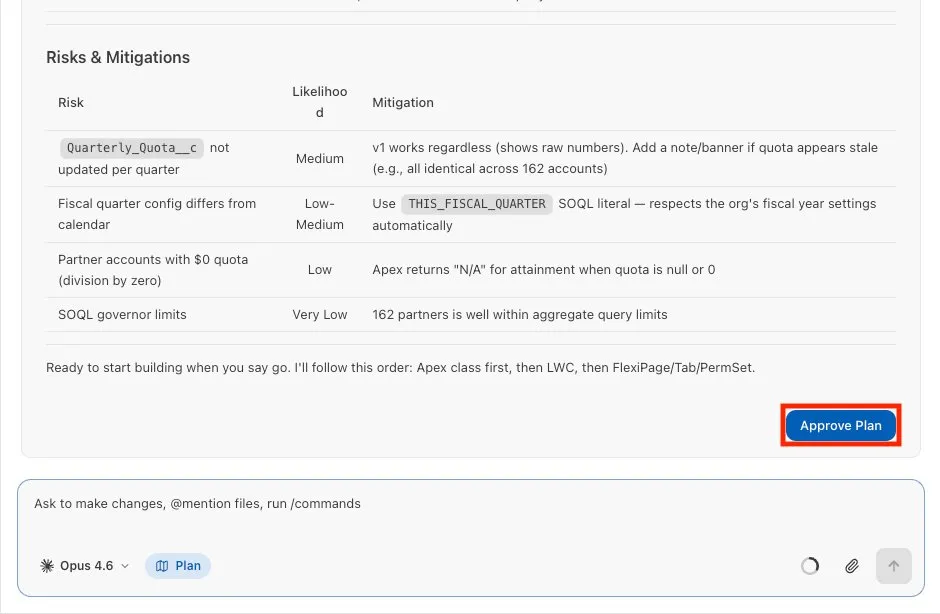
Task: Click the 'Medium' likelihood cell for Quarterly_Quota__c
Action: 320,158
